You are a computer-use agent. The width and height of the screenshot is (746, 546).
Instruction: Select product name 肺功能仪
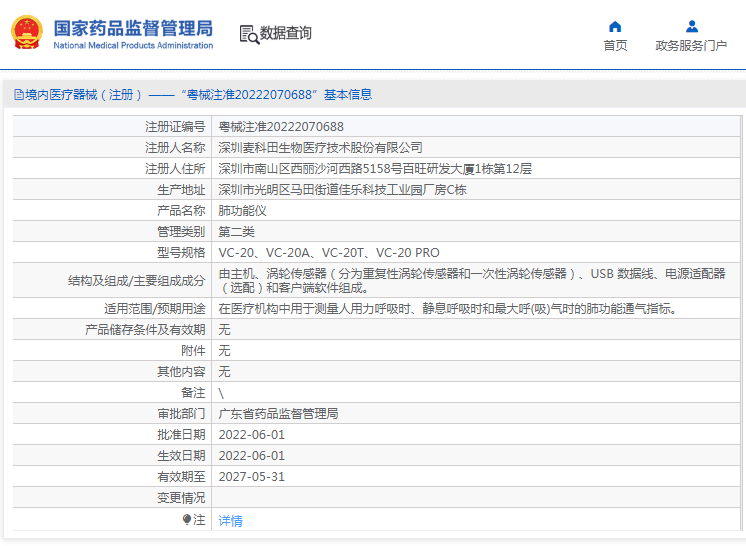click(x=242, y=211)
